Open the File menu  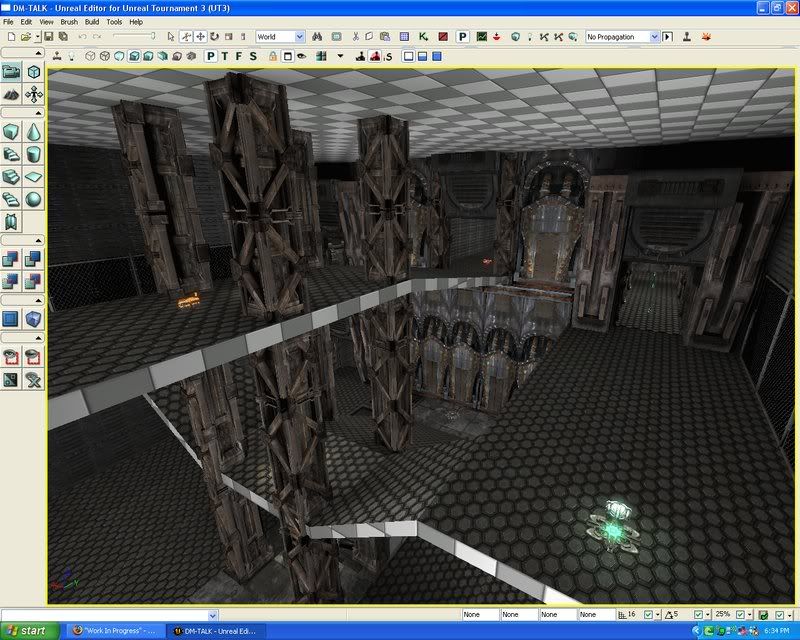pyautogui.click(x=8, y=22)
